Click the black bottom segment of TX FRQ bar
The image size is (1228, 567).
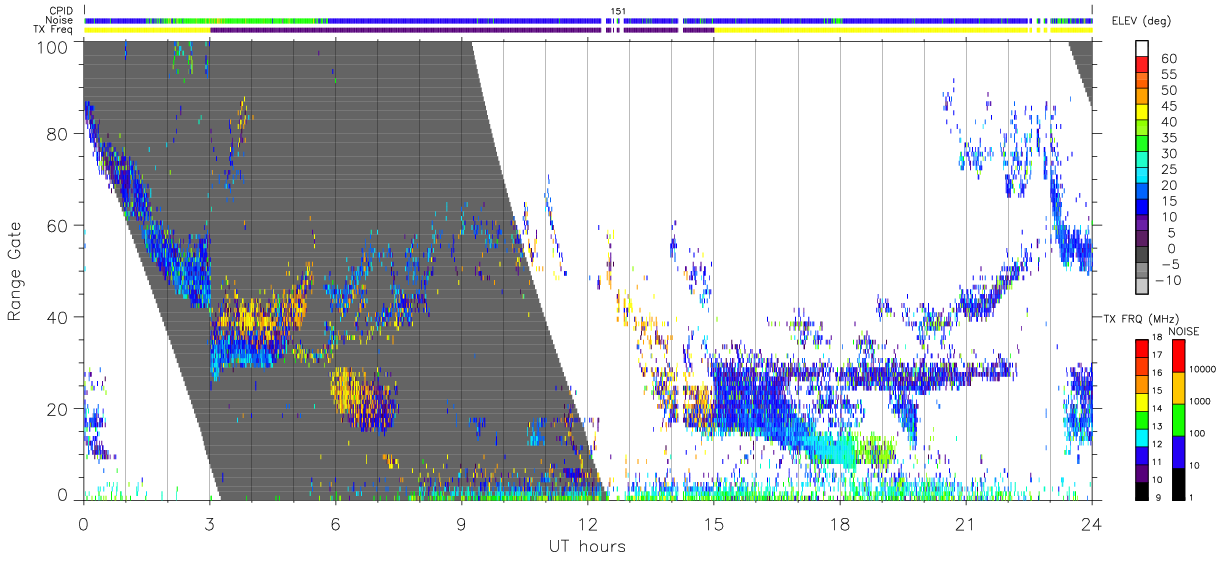1142,490
